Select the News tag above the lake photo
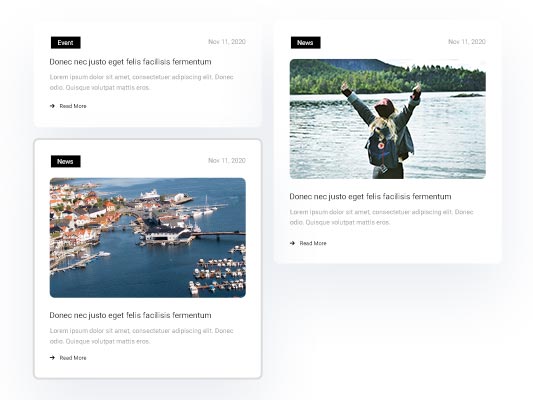This screenshot has height=400, width=533. tap(306, 42)
